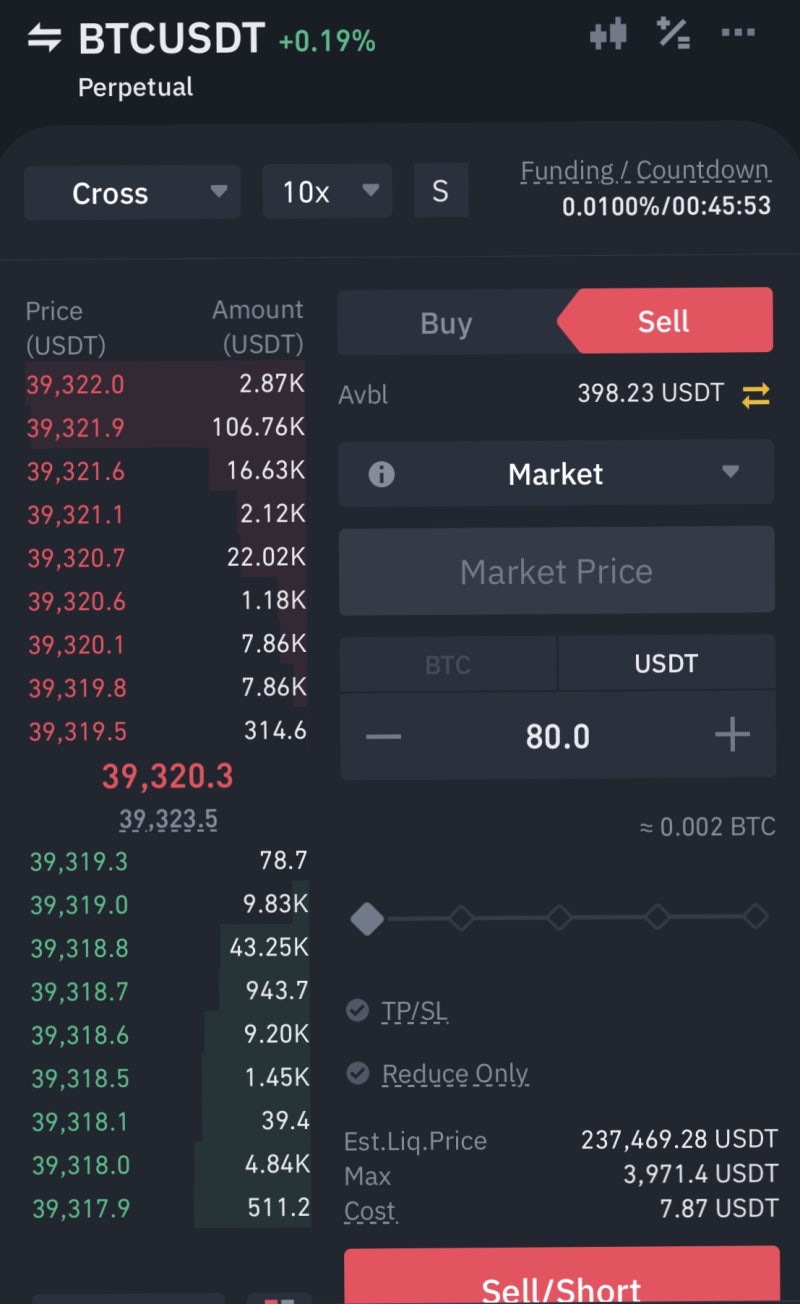Screen dimensions: 800x1304
Task: Enable the TP/SL checkbox
Action: [357, 1011]
